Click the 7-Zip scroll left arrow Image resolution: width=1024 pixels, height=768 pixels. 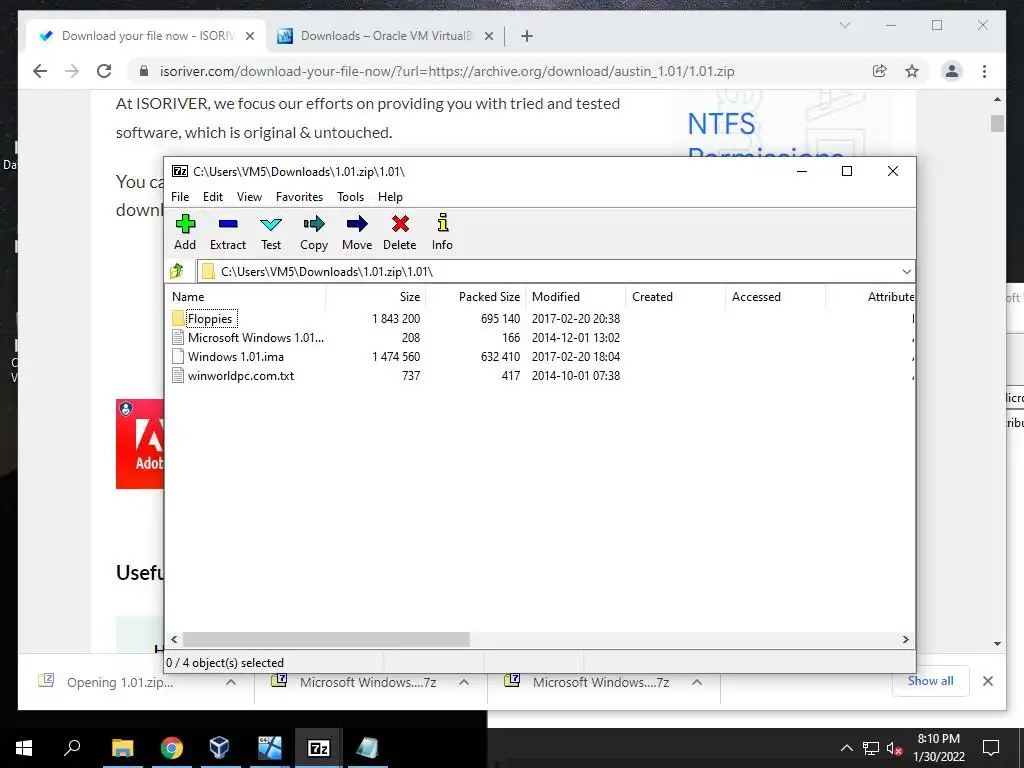(x=174, y=639)
